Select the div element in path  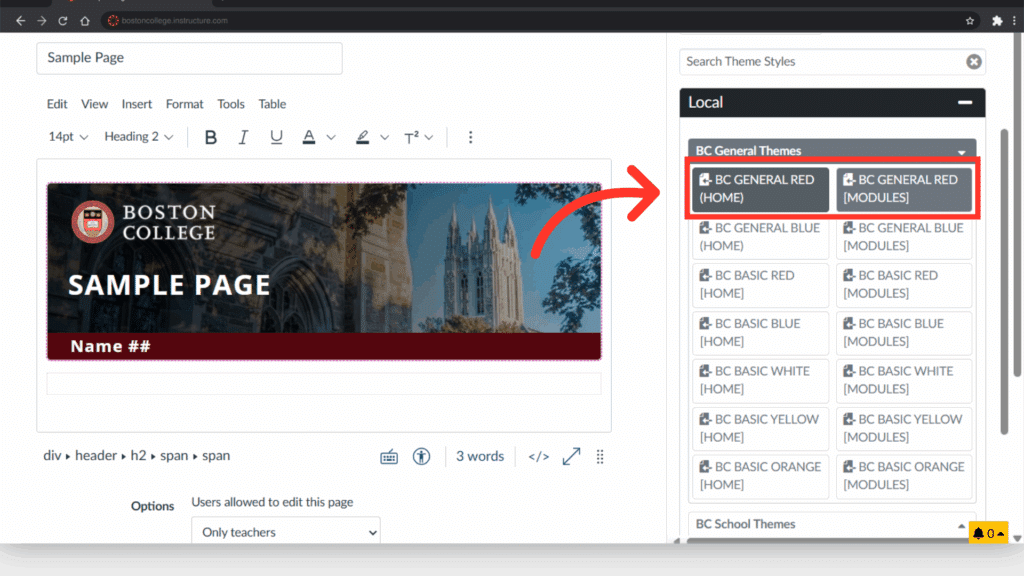pos(52,456)
